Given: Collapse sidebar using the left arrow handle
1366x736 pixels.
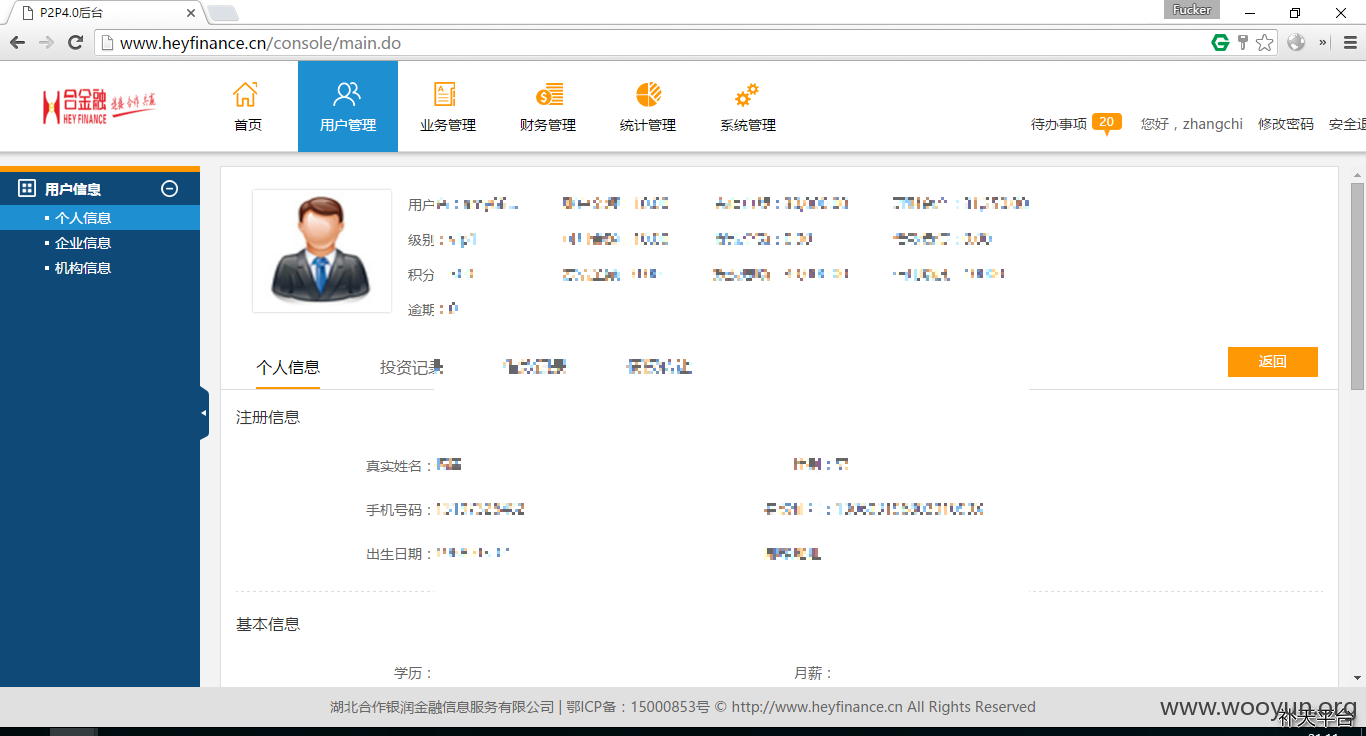Looking at the screenshot, I should [x=204, y=413].
